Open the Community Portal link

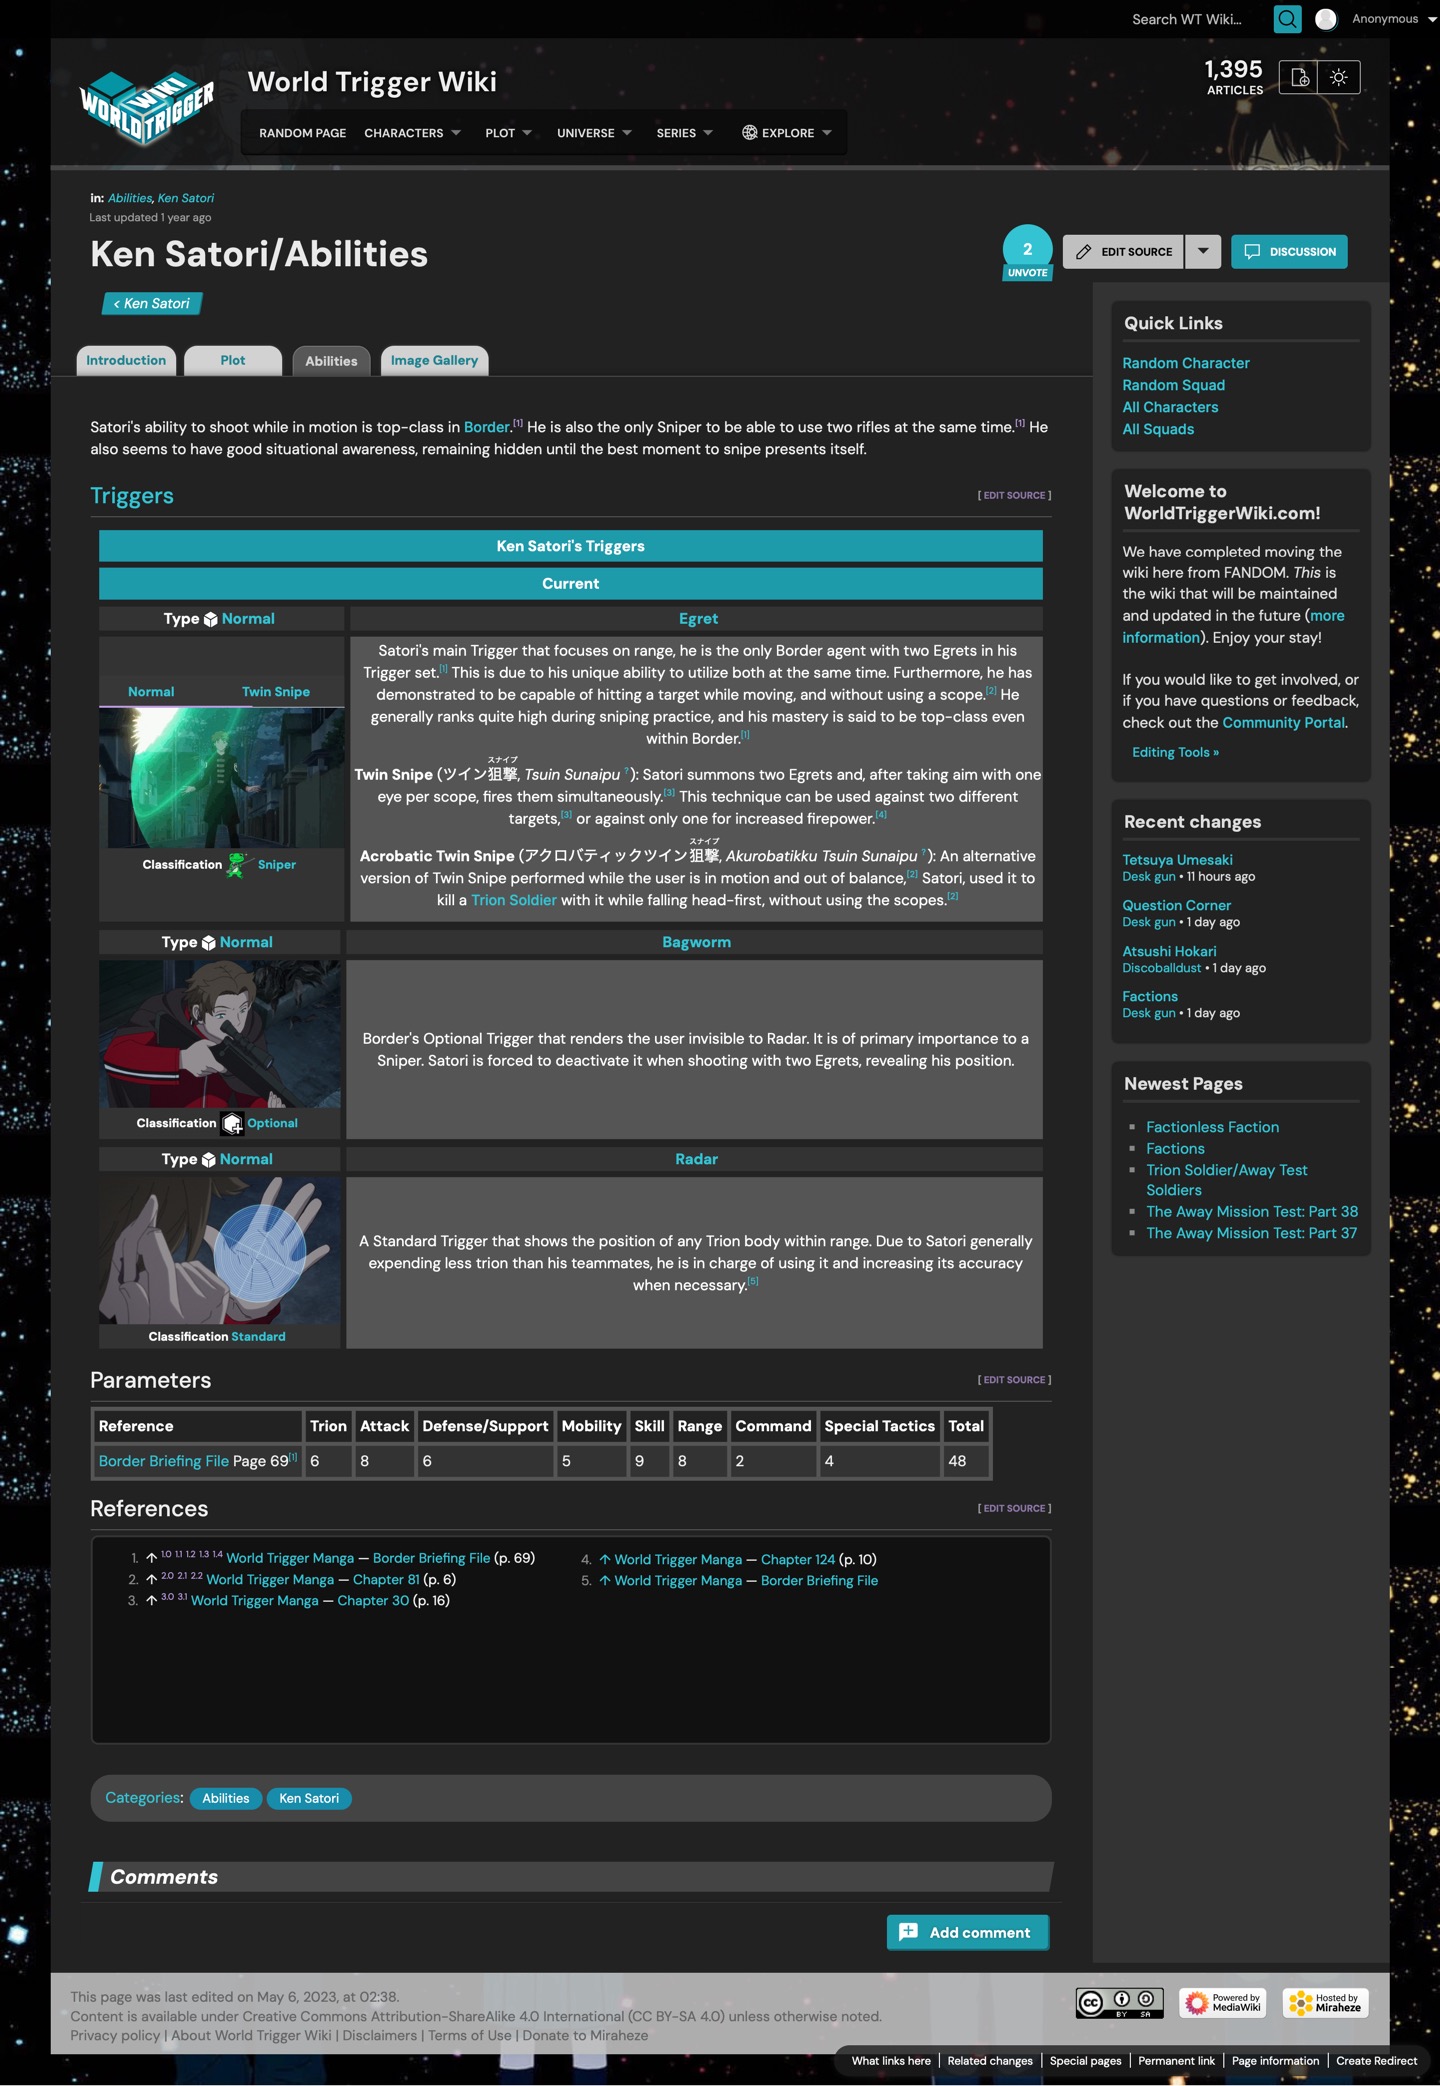(1283, 723)
